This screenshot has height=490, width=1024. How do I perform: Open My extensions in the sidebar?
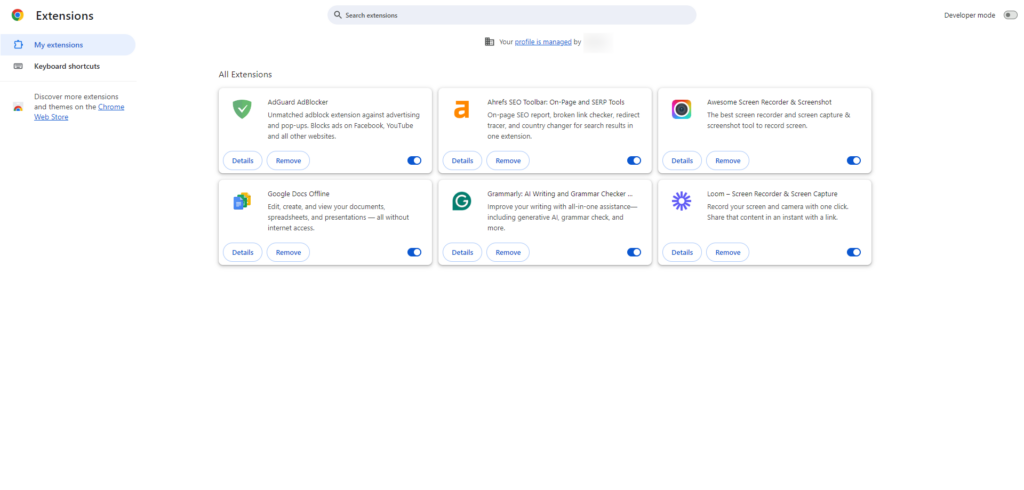pyautogui.click(x=58, y=45)
